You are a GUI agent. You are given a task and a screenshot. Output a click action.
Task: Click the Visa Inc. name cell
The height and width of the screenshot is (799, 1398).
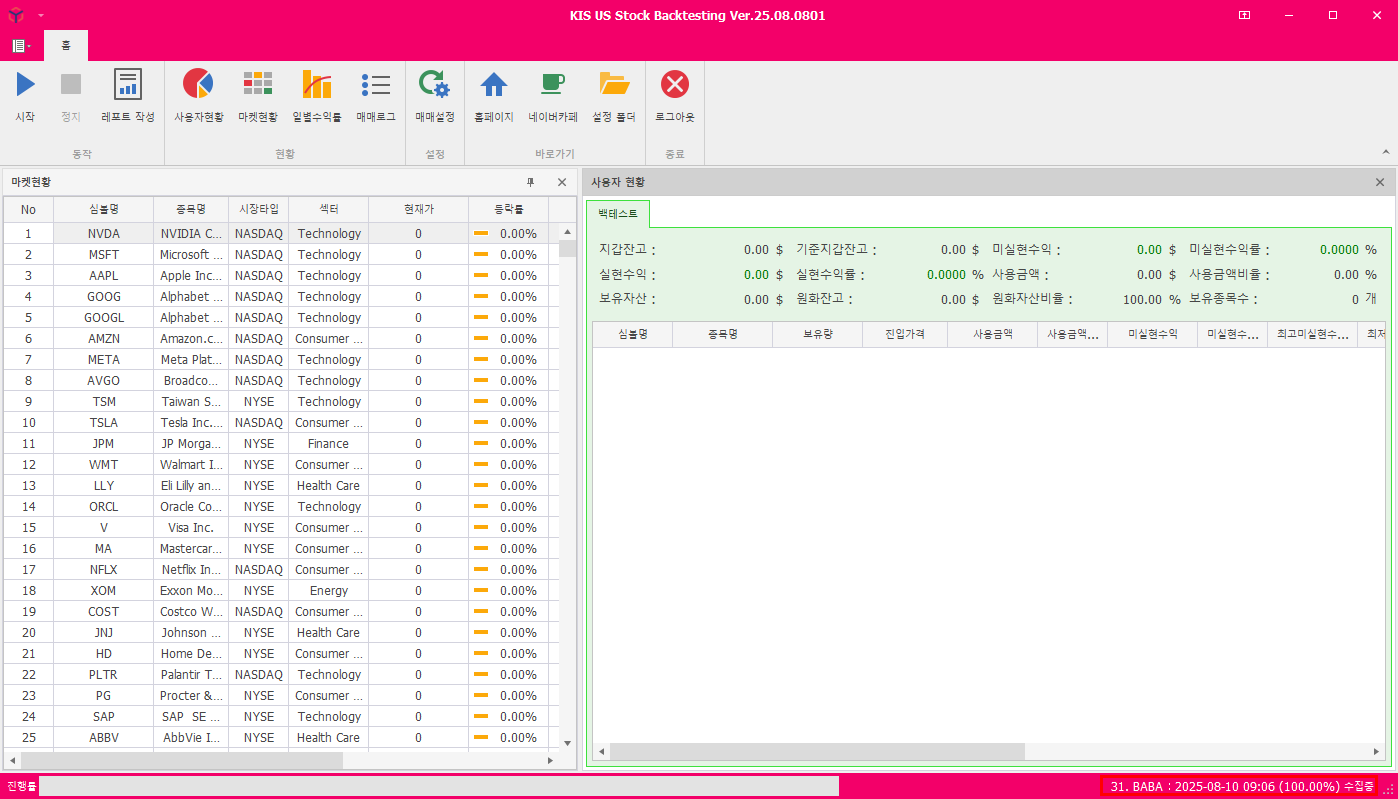tap(191, 527)
